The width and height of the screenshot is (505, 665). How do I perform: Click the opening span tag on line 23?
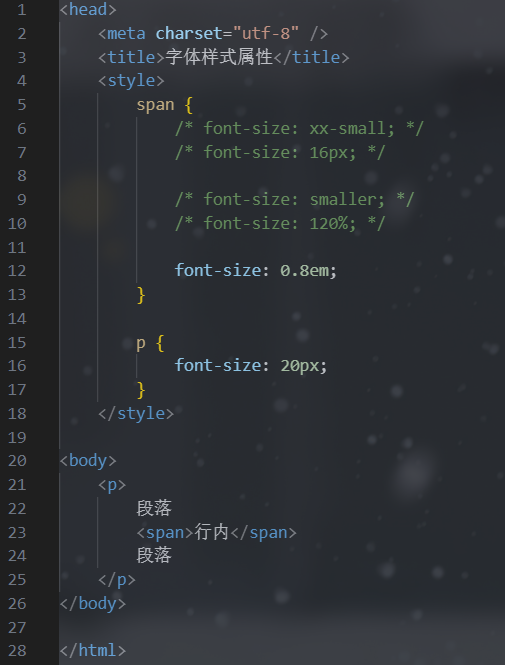[165, 533]
